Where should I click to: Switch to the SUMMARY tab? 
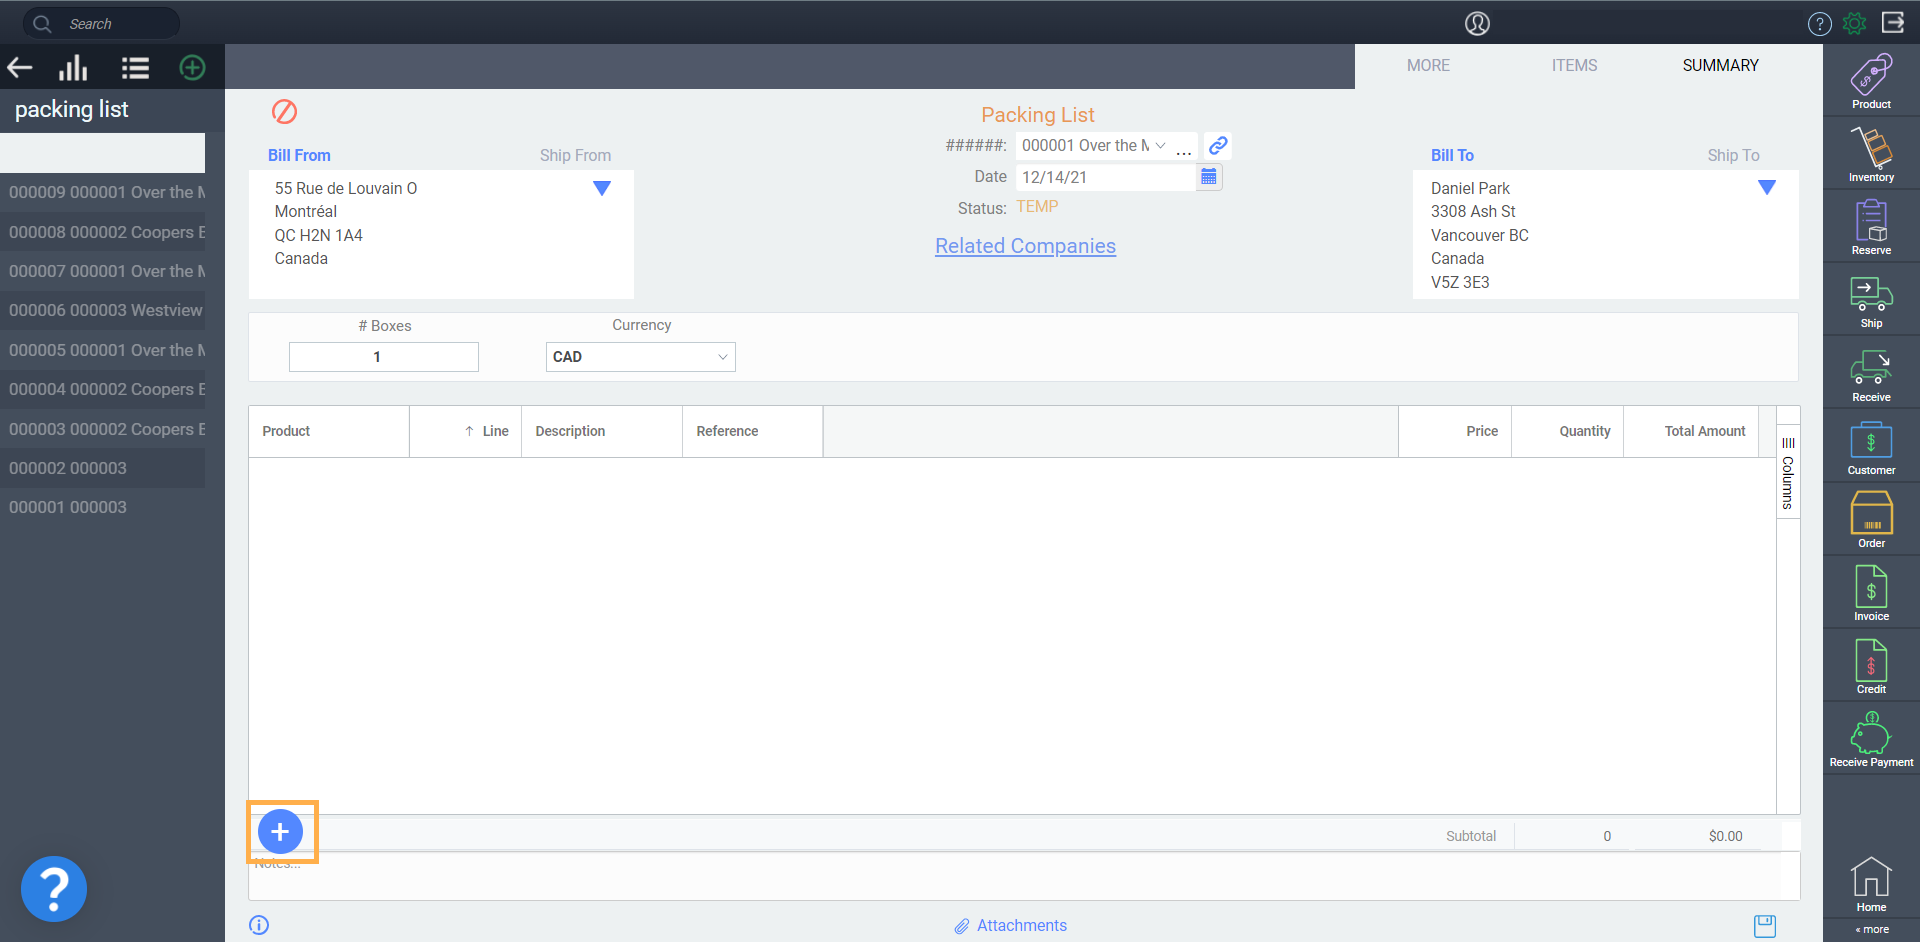1720,65
